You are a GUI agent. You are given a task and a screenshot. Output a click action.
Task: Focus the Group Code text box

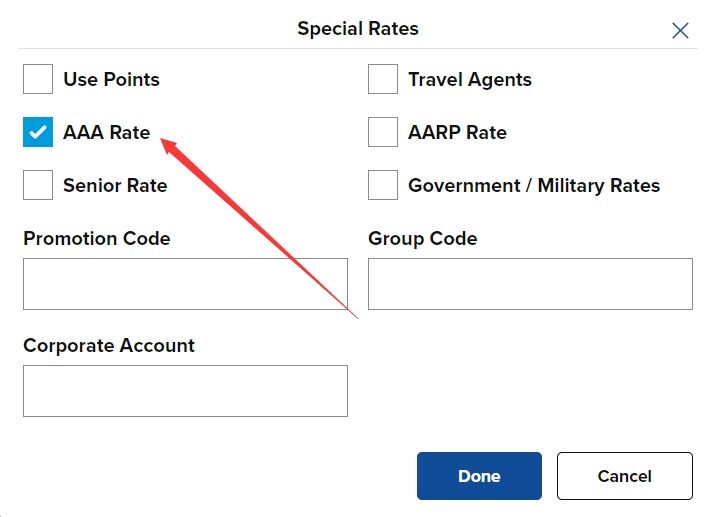[530, 284]
